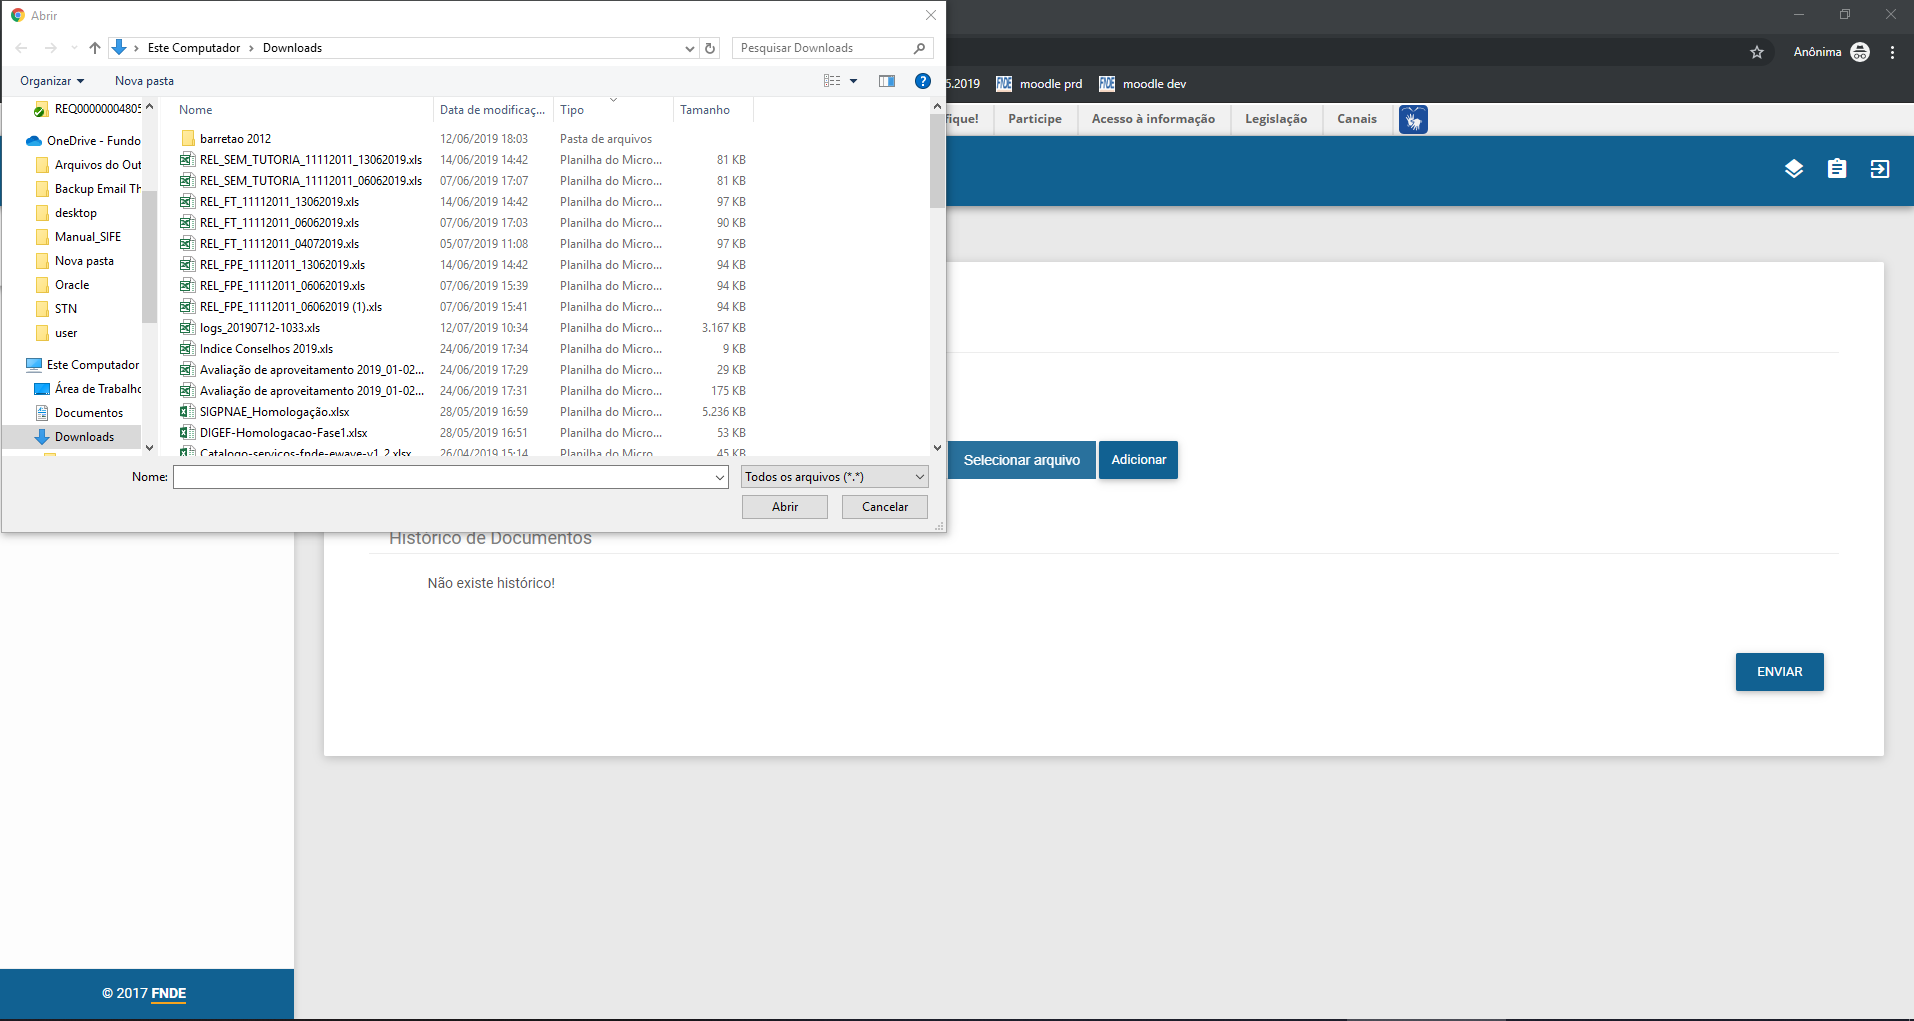
Task: Open the Legislação menu item
Action: point(1276,119)
